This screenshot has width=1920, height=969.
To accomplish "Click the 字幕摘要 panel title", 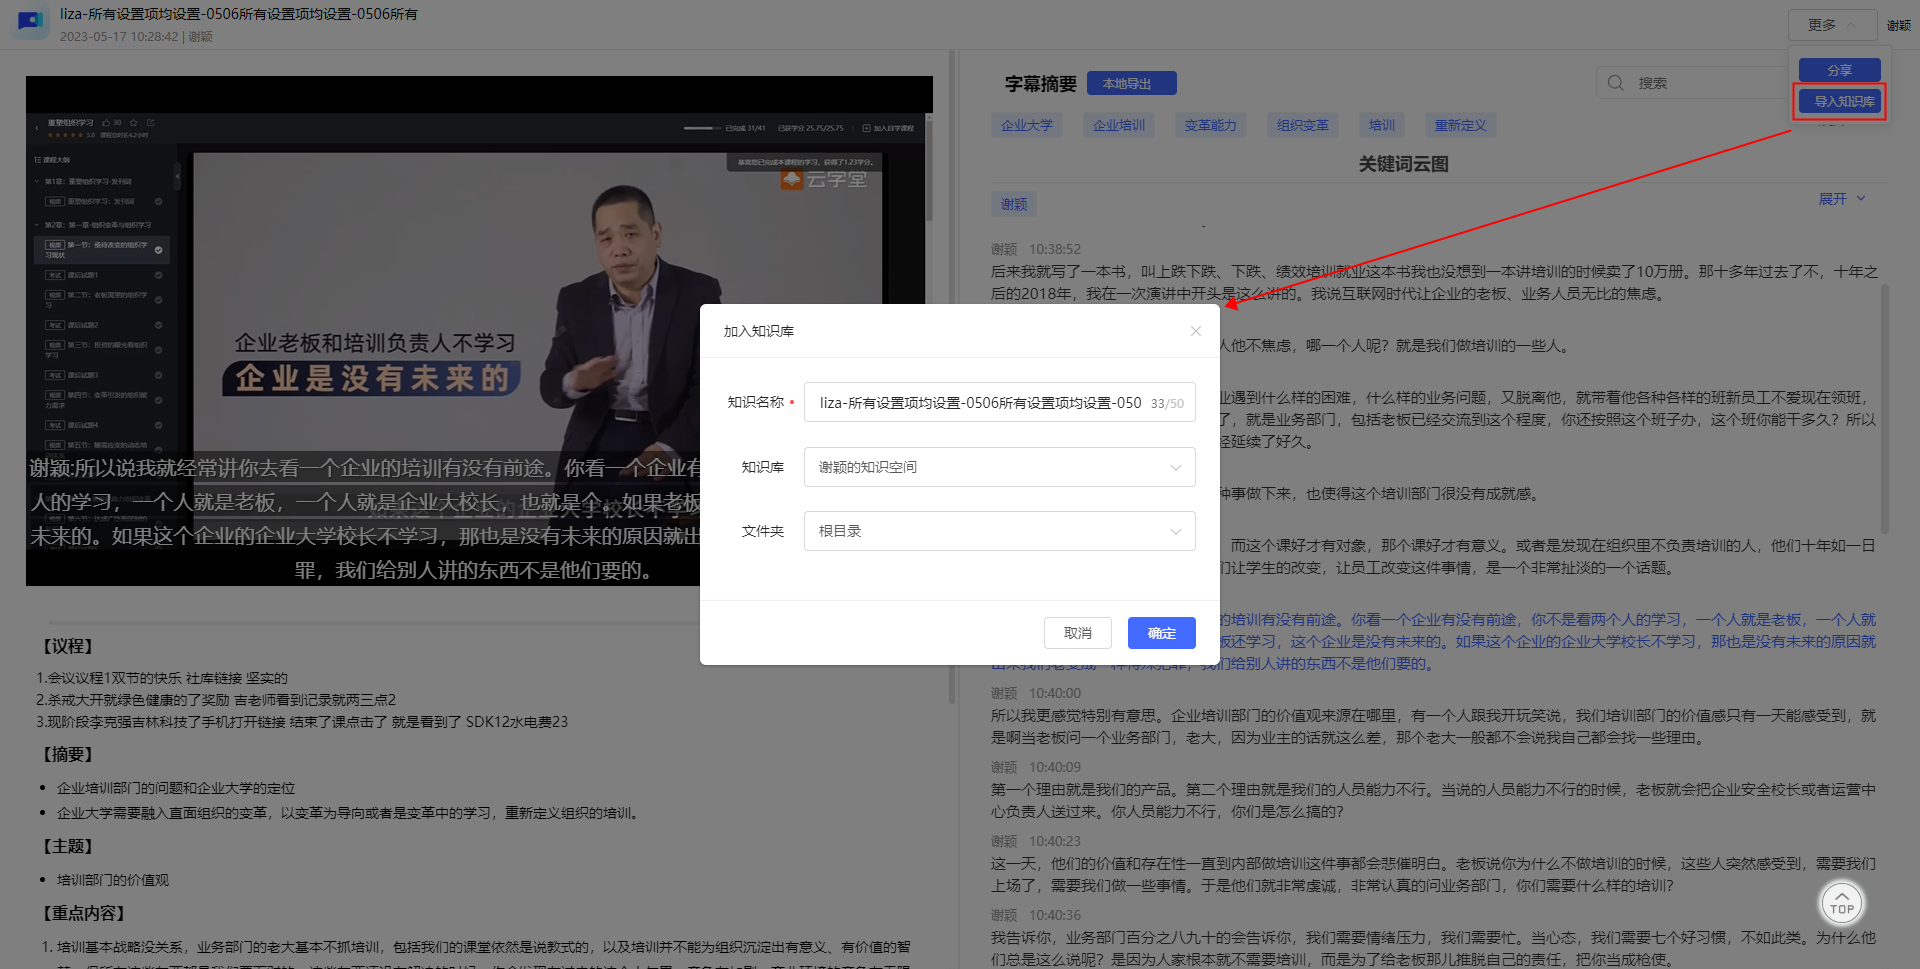I will click(x=1040, y=84).
